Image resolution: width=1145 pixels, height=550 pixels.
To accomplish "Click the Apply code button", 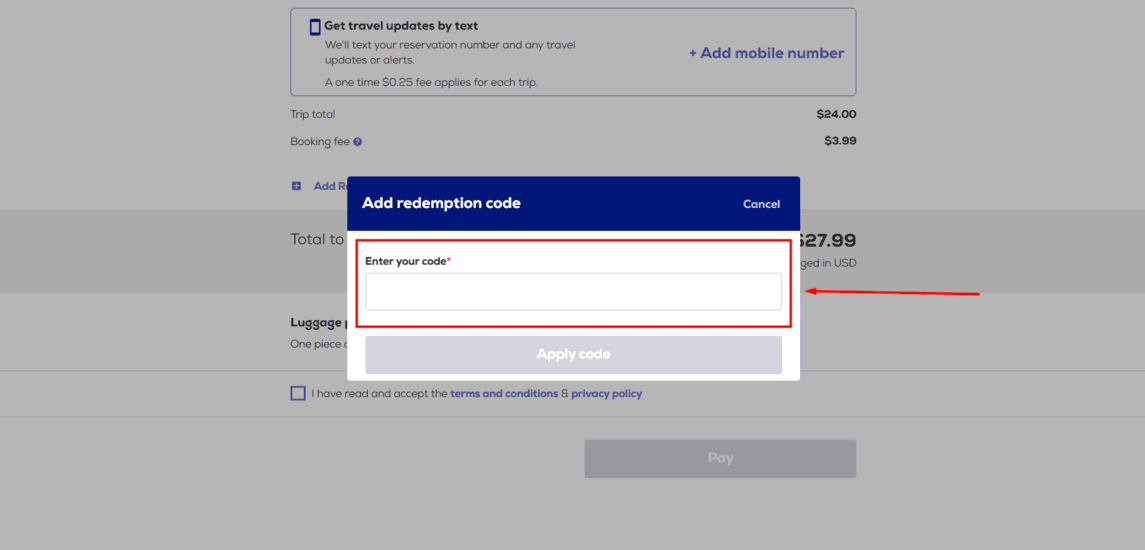I will pos(573,355).
